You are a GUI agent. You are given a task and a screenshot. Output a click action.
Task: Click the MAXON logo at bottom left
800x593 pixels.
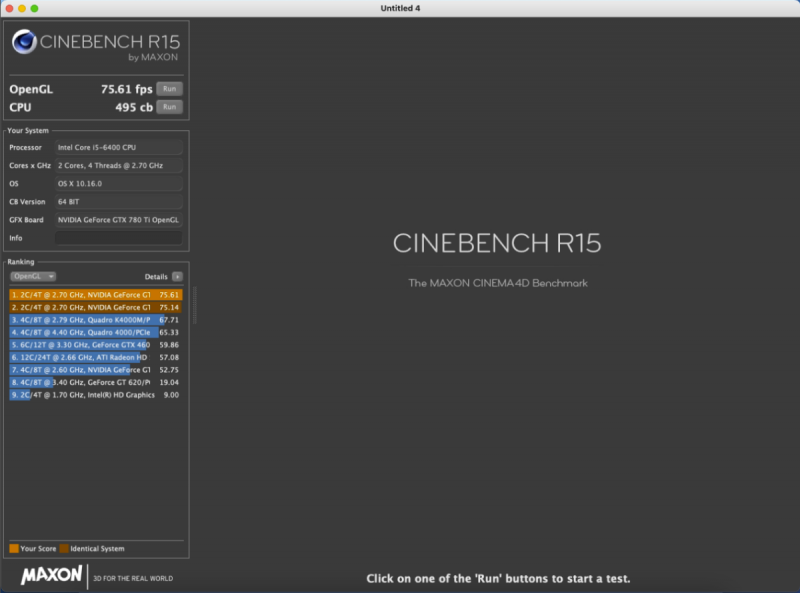(50, 578)
